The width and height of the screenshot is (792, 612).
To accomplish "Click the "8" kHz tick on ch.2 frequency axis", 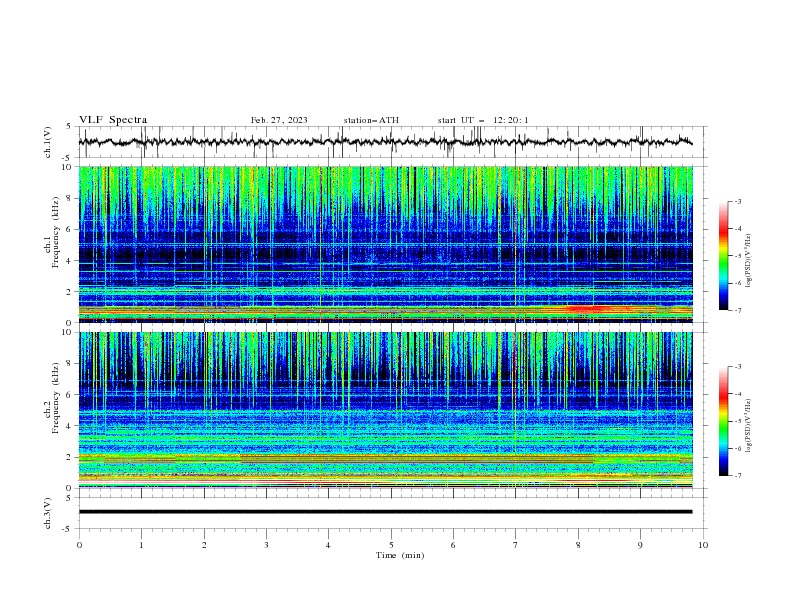I will (x=71, y=364).
